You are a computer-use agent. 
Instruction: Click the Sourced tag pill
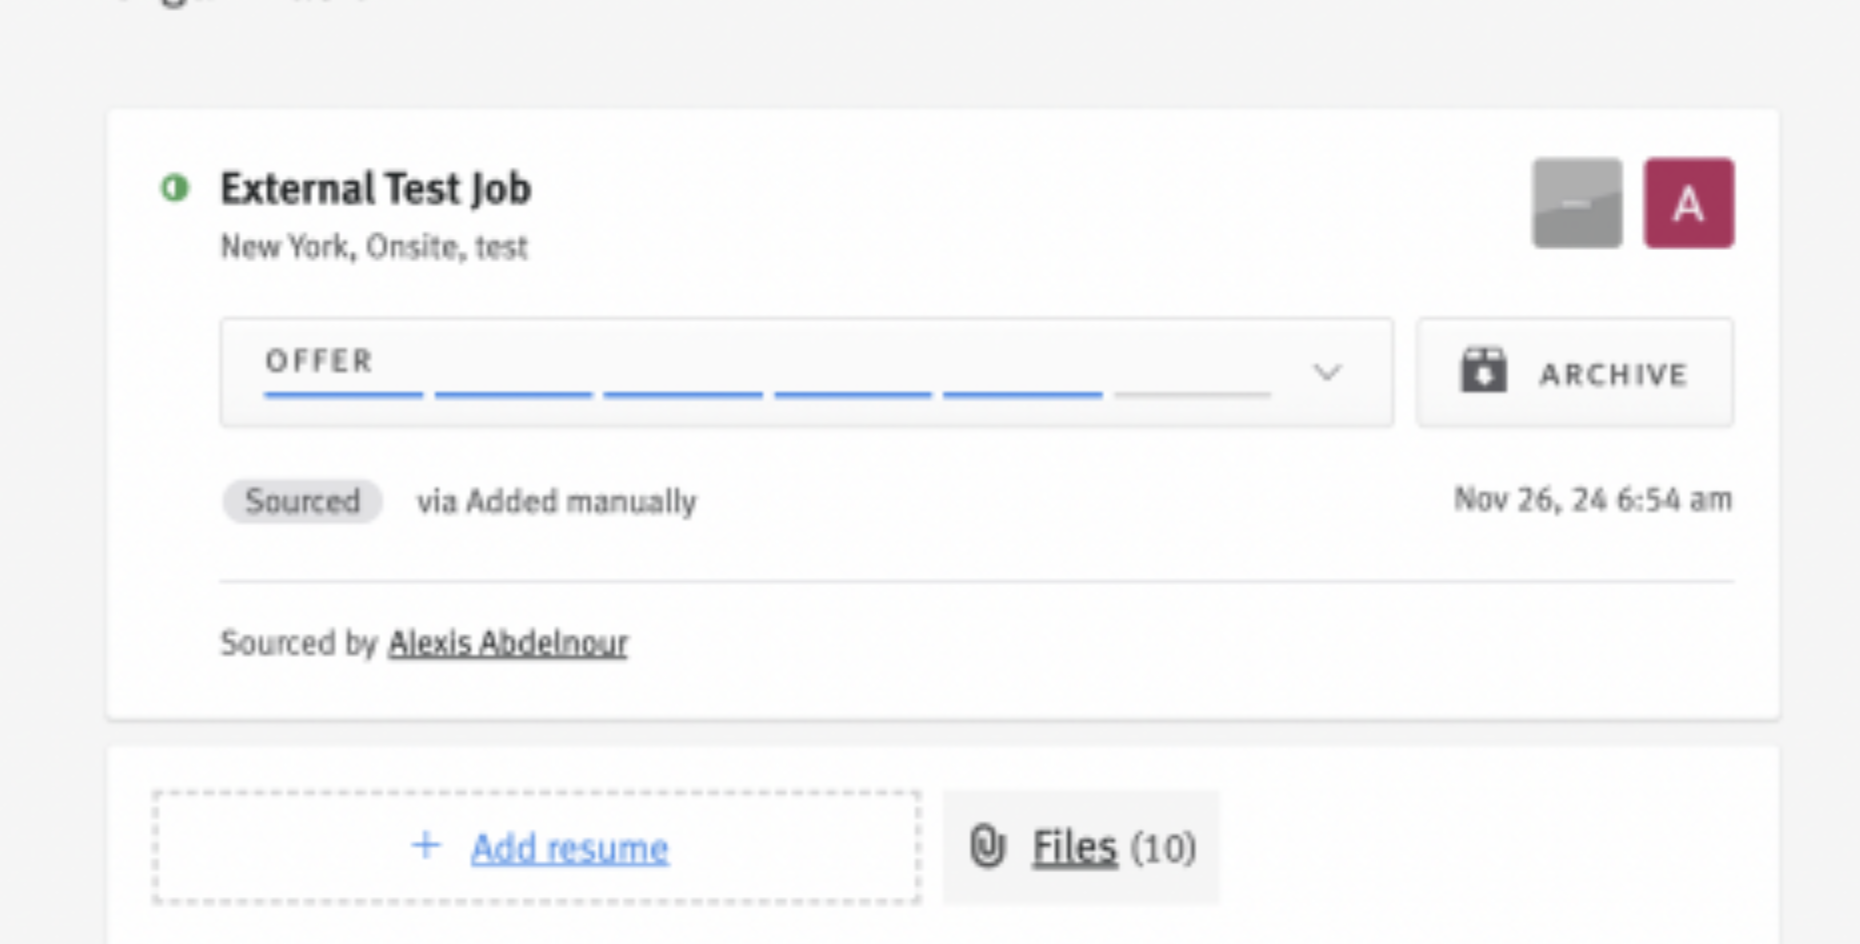[x=302, y=501]
